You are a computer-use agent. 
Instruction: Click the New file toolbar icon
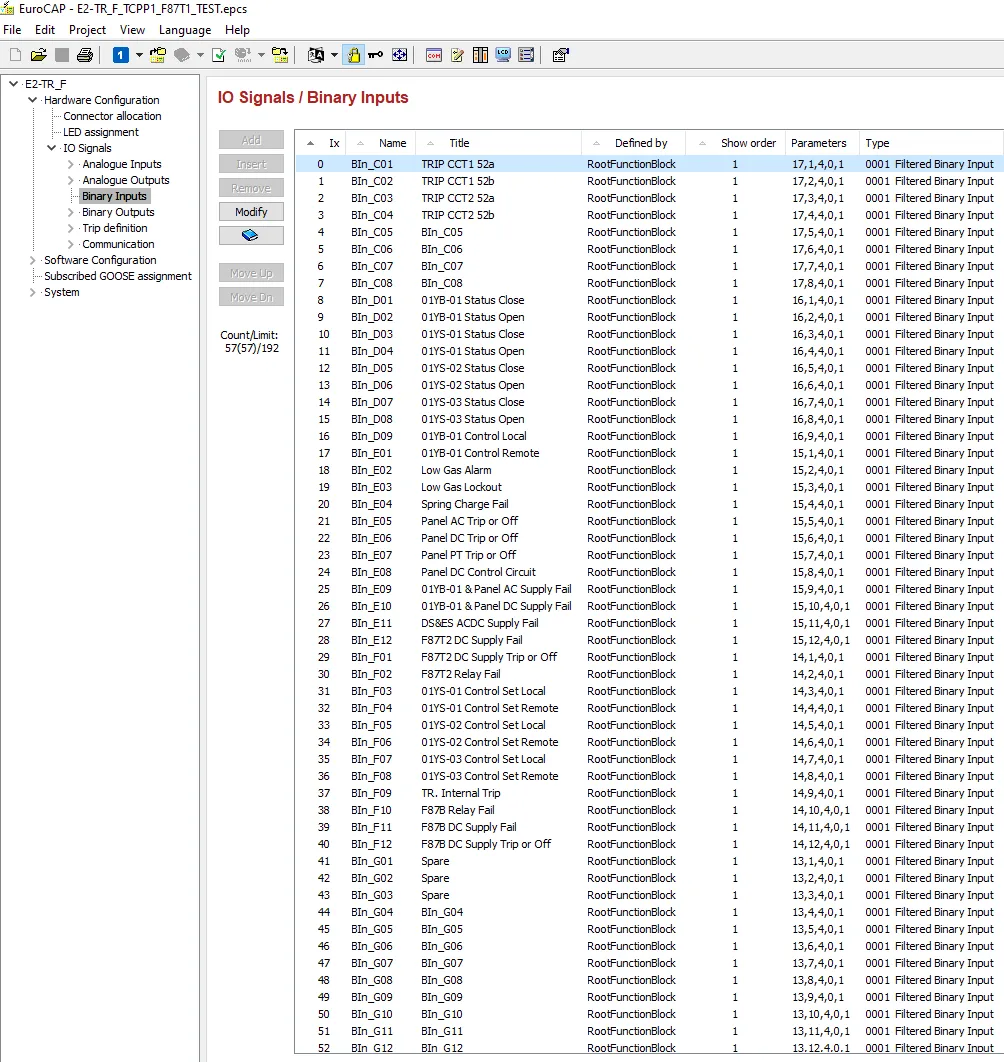click(16, 55)
